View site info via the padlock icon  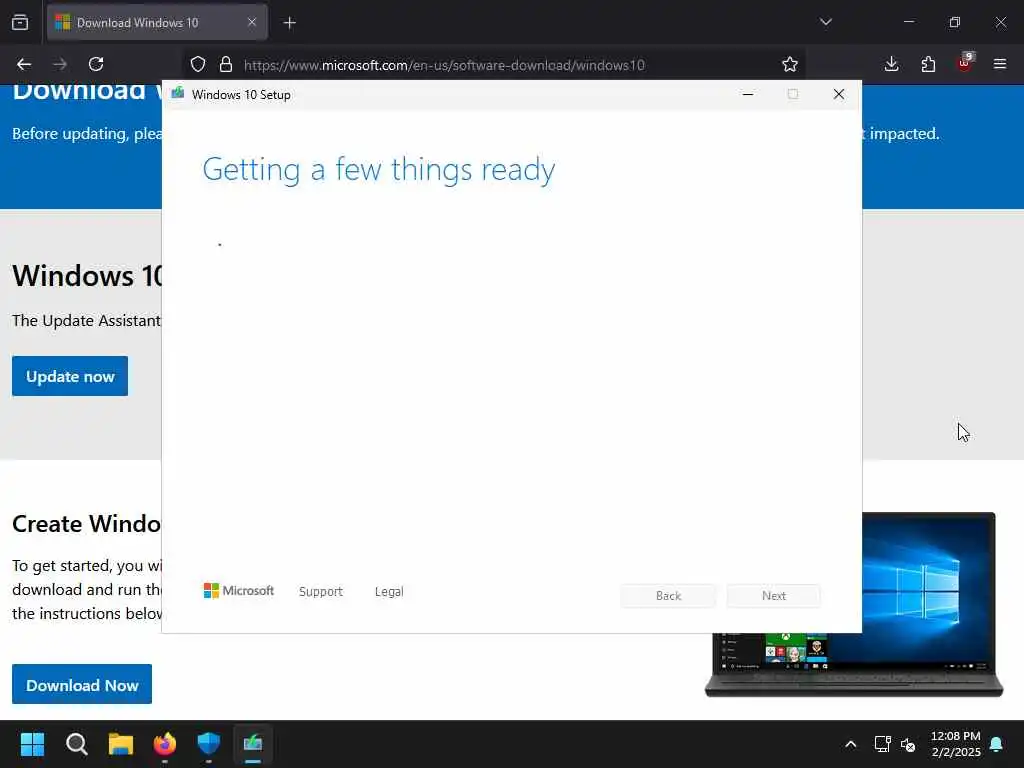tap(226, 64)
